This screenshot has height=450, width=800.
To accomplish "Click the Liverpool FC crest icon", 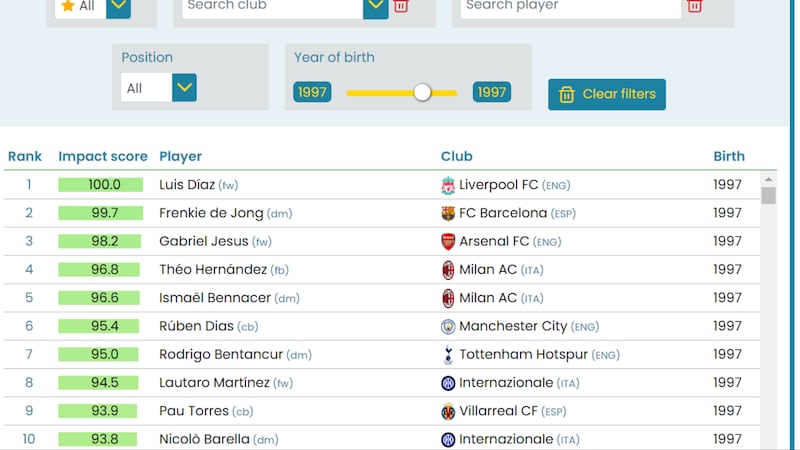I will [x=448, y=185].
